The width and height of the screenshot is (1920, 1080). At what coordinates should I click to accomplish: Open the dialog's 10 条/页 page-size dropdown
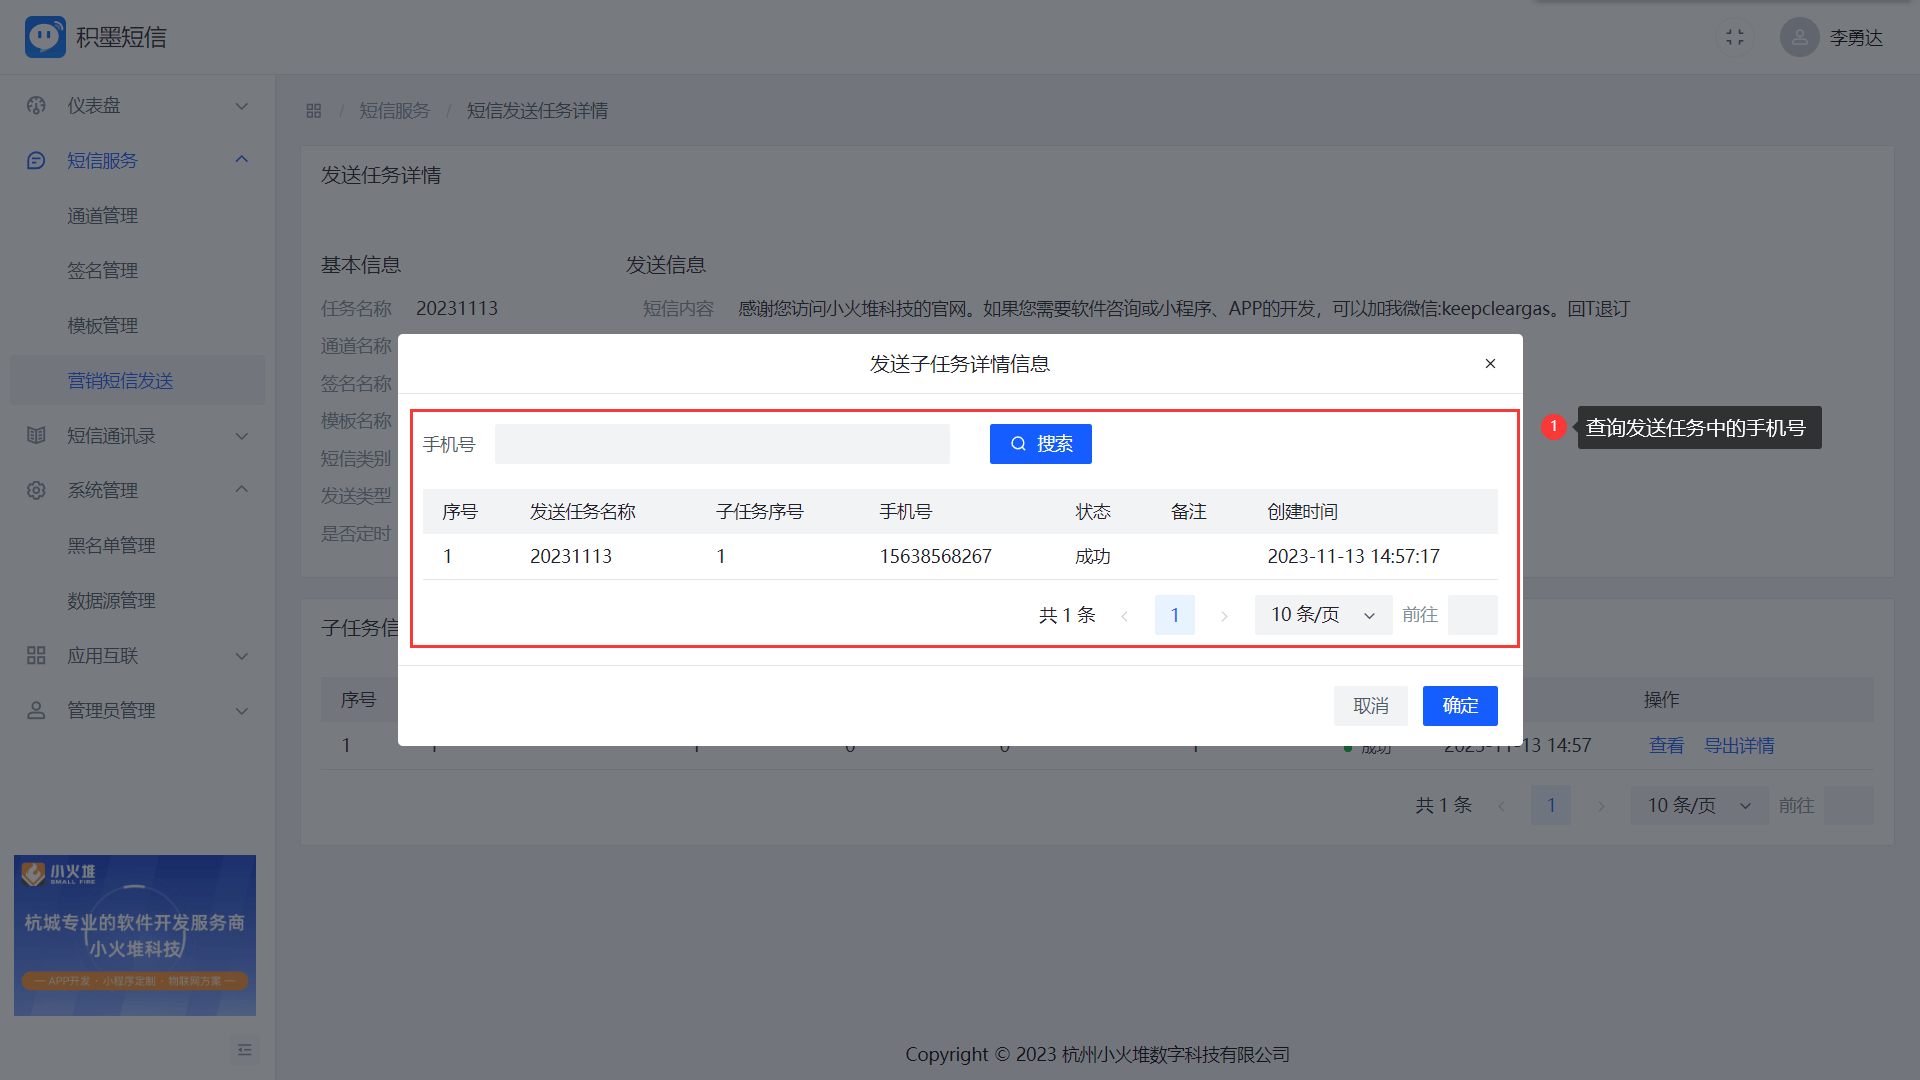(x=1322, y=615)
